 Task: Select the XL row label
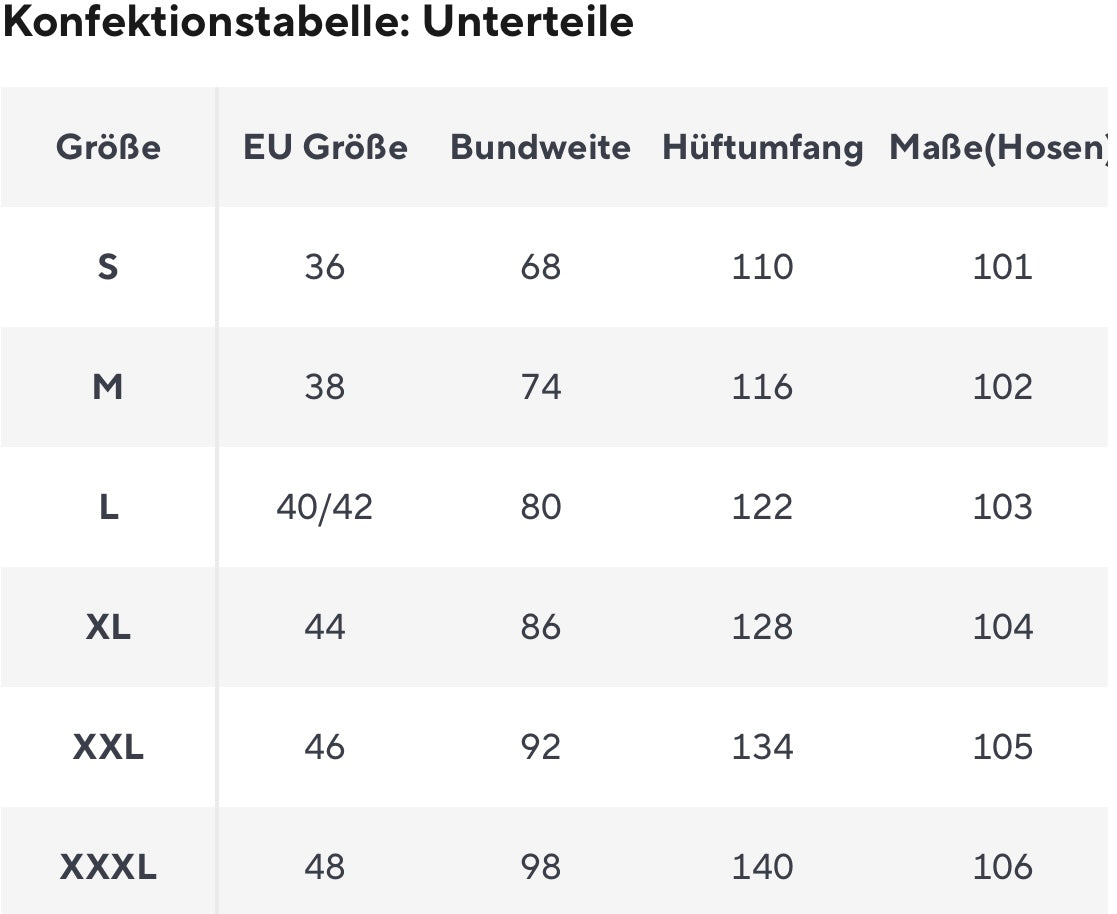108,627
